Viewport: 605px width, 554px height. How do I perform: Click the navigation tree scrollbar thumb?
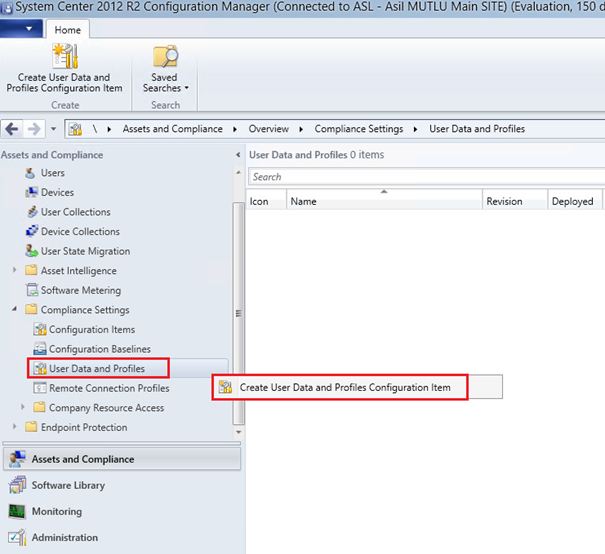[x=238, y=313]
